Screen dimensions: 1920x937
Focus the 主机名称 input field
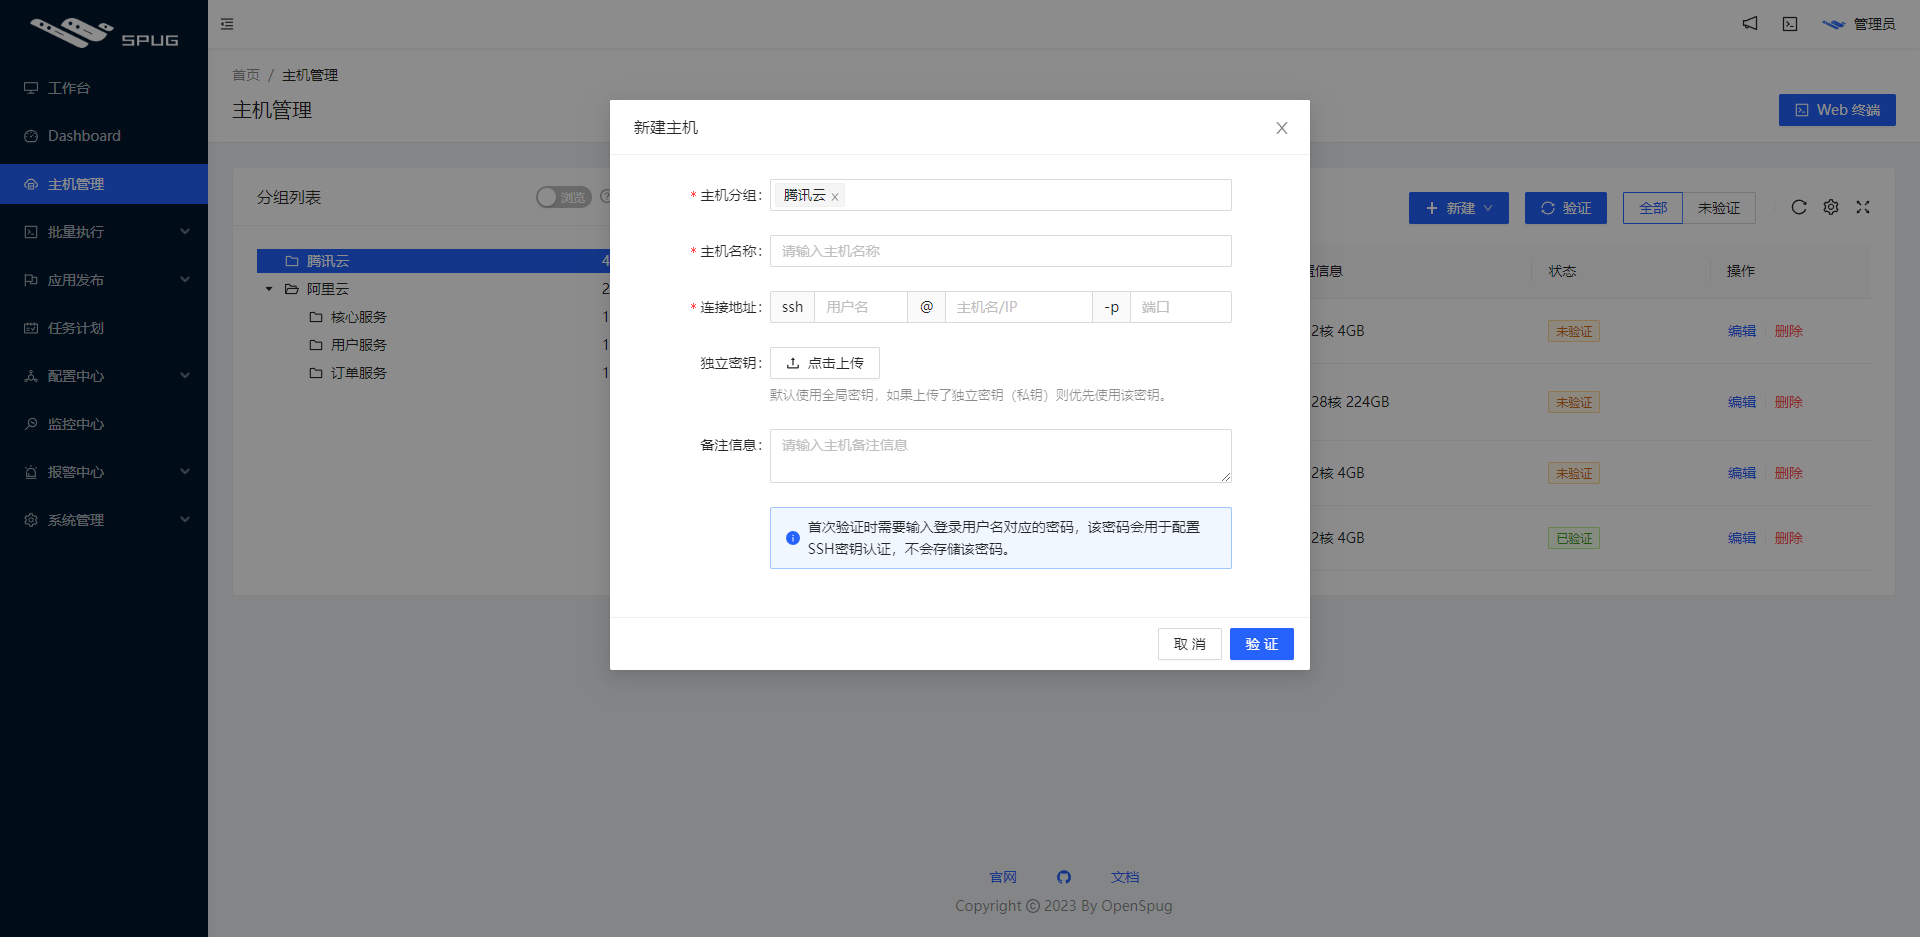point(1001,251)
